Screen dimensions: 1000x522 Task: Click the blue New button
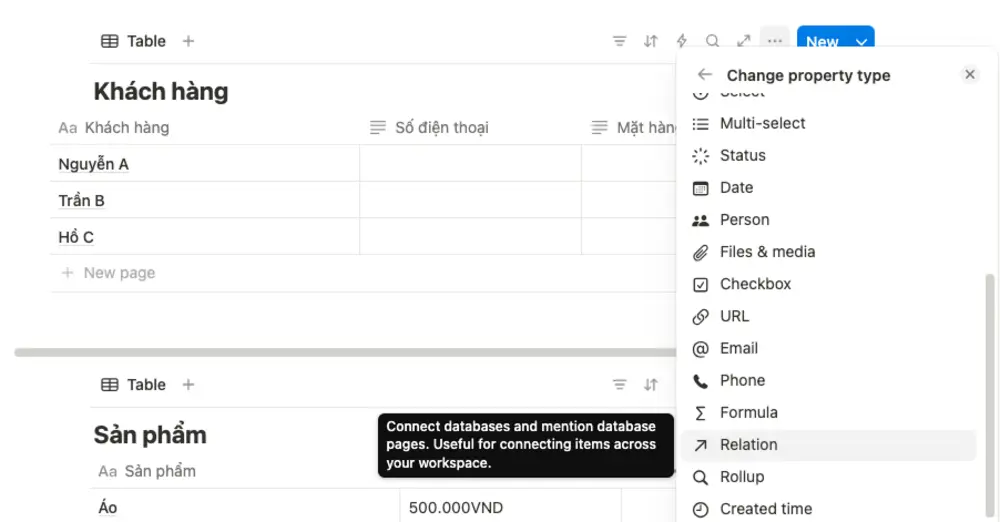822,42
